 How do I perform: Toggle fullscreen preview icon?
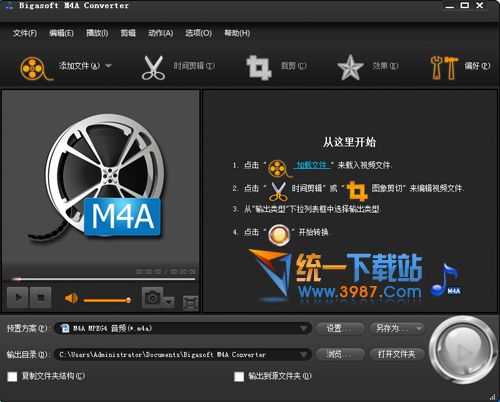(191, 303)
